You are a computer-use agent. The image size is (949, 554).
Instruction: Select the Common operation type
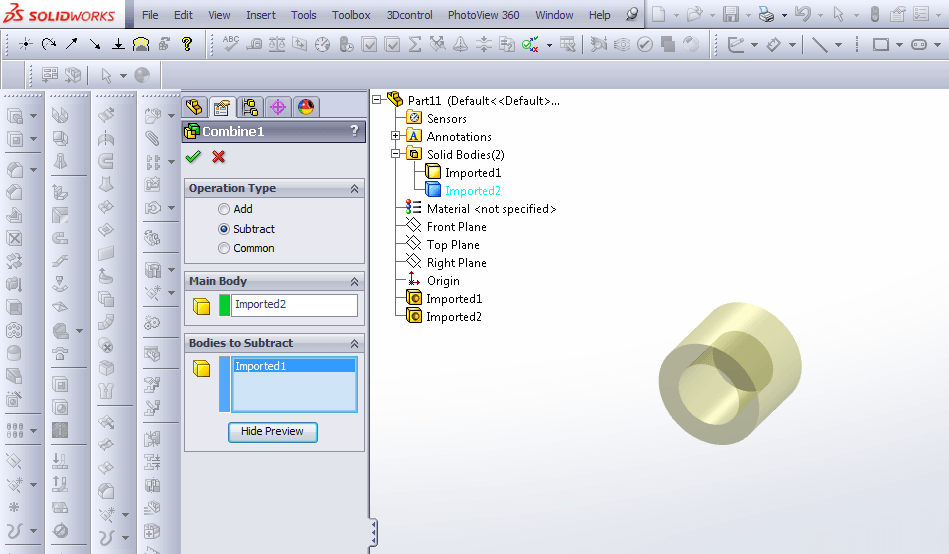(x=224, y=248)
